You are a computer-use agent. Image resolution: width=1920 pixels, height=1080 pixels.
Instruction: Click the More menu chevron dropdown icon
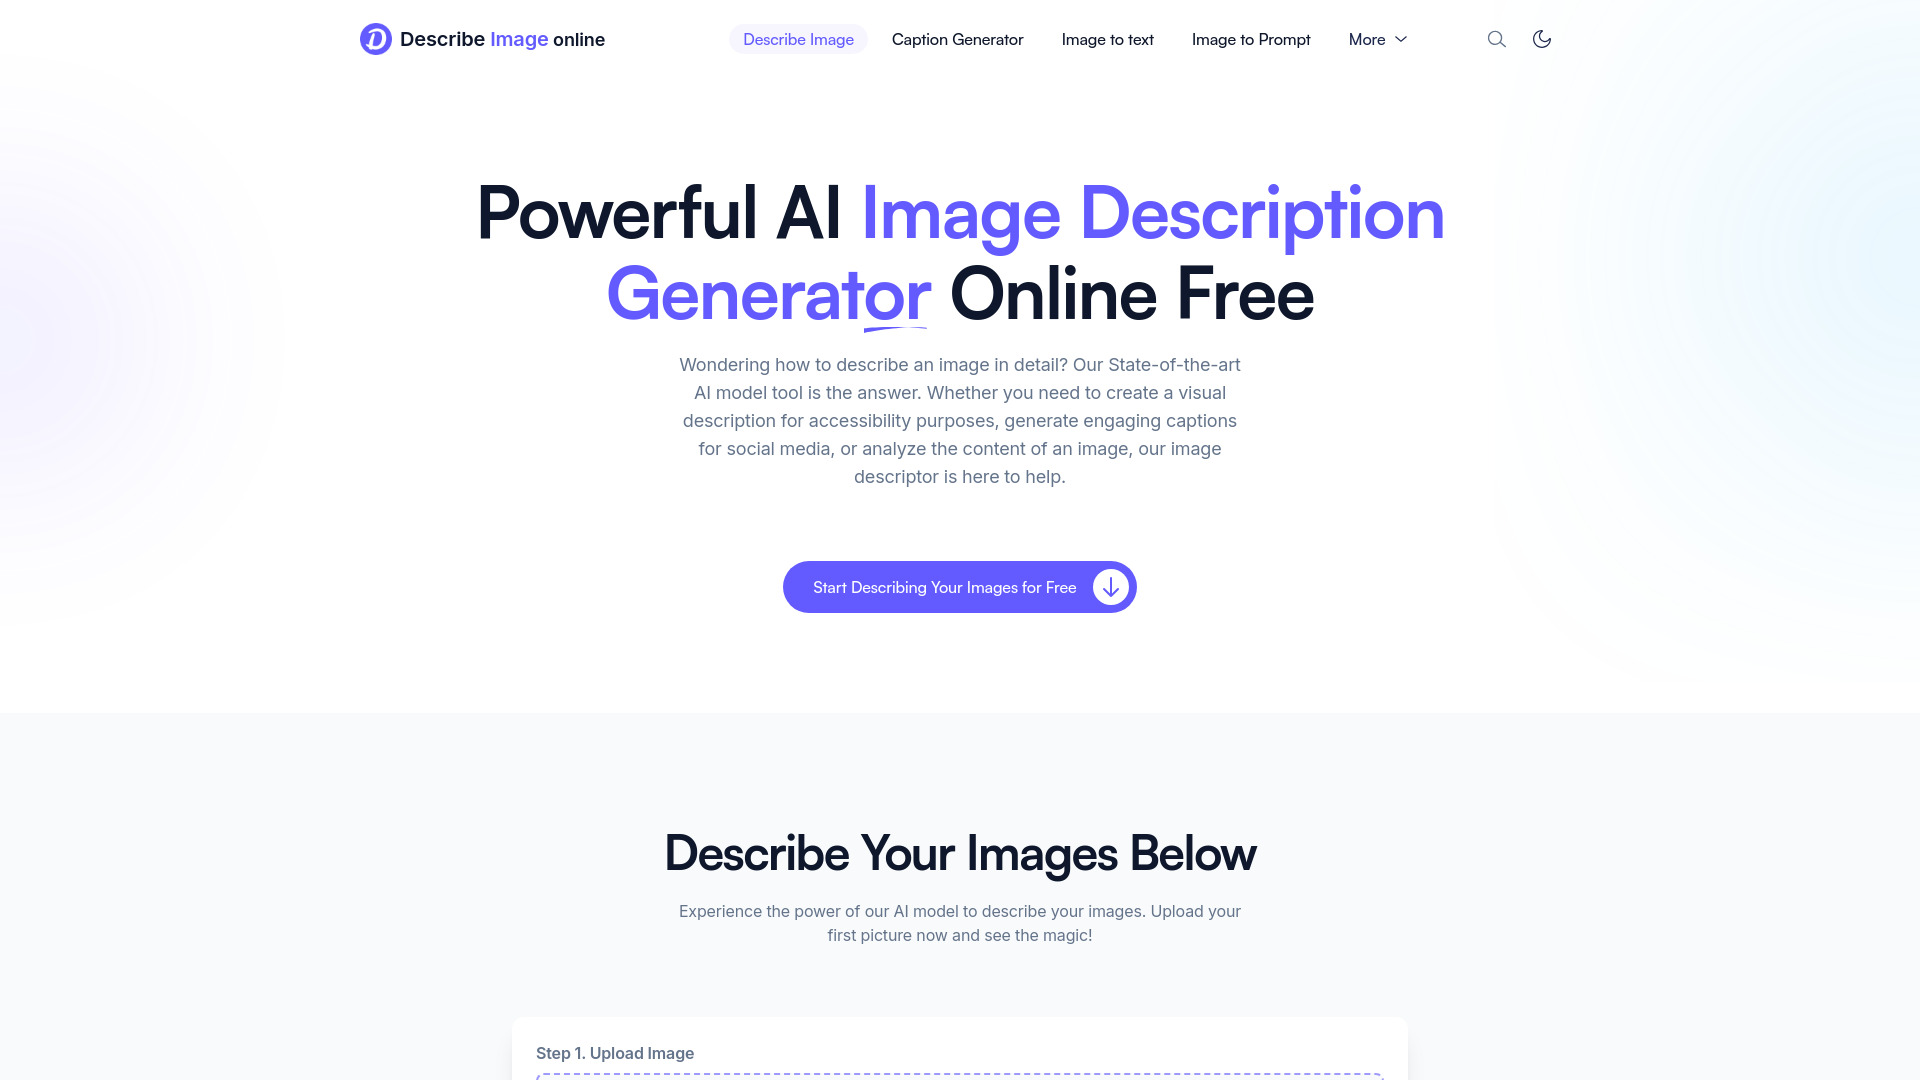1402,40
